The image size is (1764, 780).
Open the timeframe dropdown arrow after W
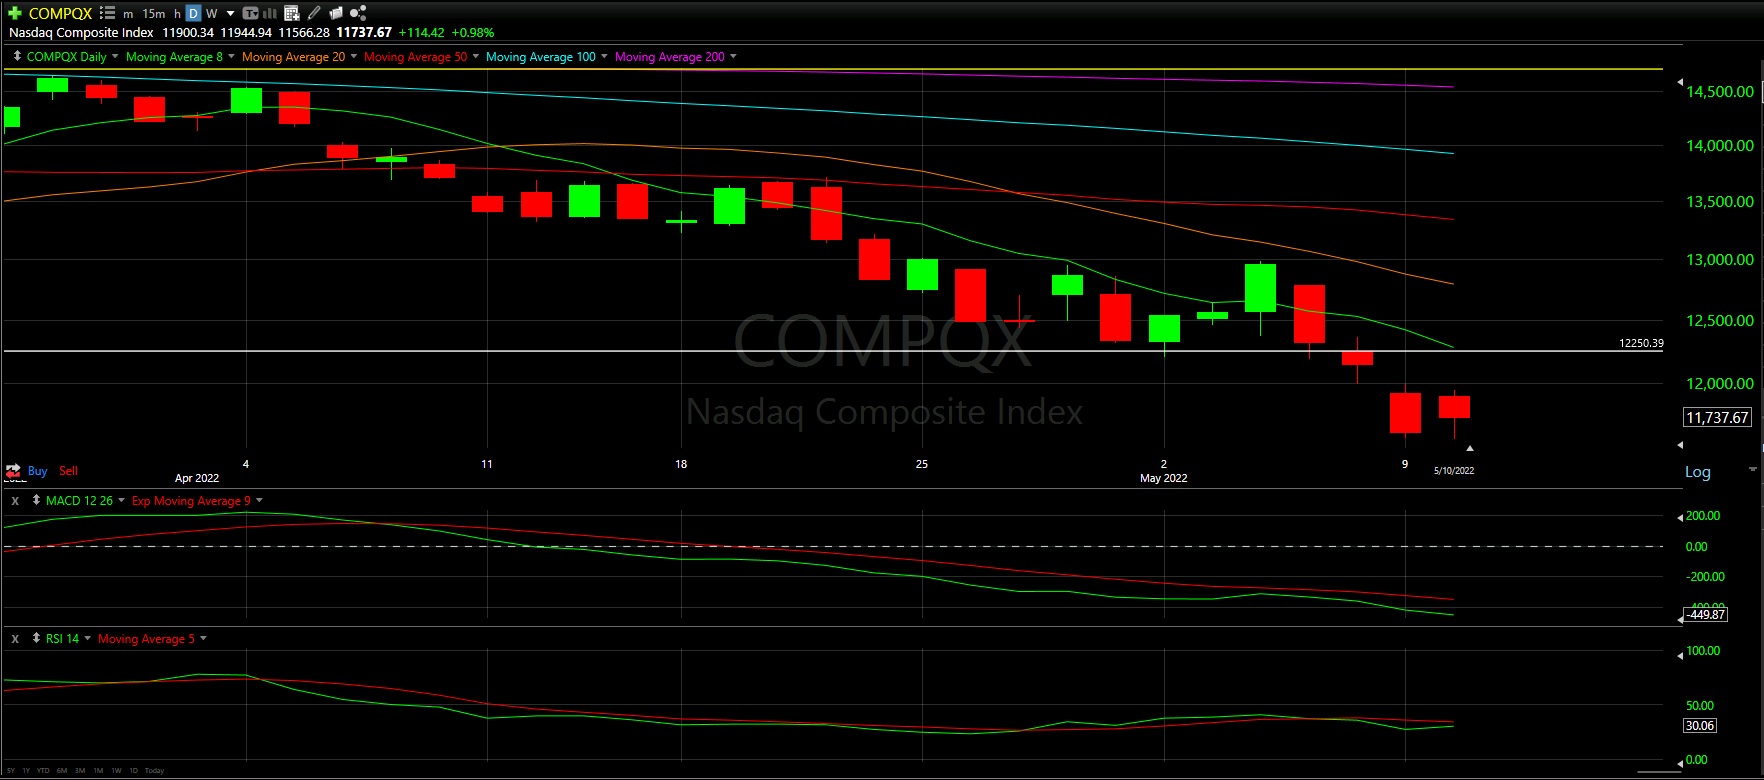[231, 14]
